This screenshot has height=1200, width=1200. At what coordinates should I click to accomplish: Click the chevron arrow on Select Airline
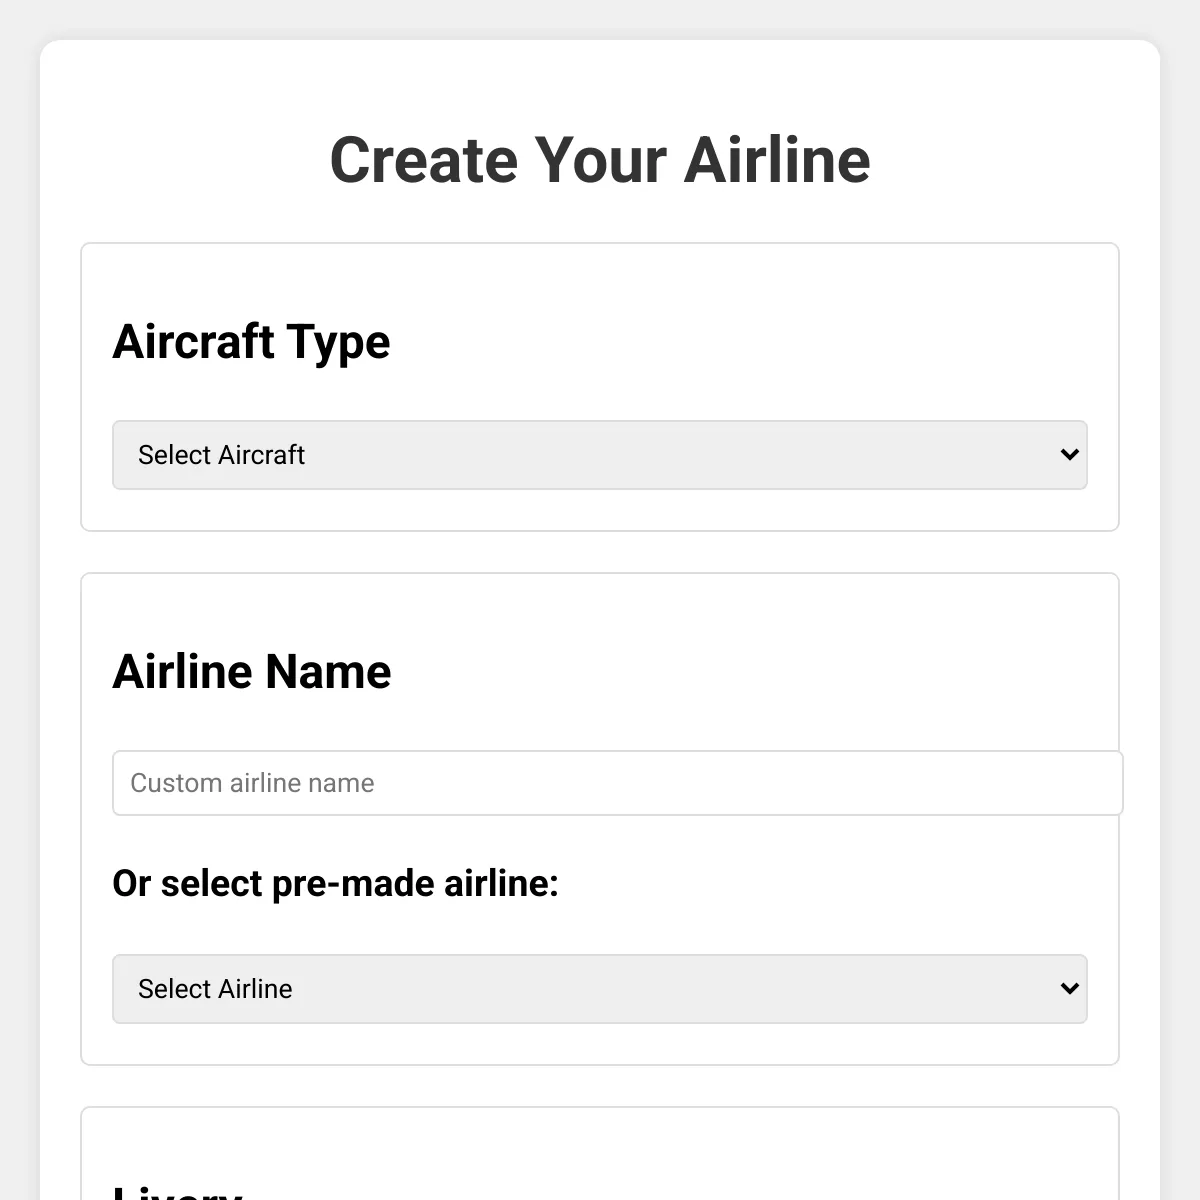pyautogui.click(x=1069, y=989)
